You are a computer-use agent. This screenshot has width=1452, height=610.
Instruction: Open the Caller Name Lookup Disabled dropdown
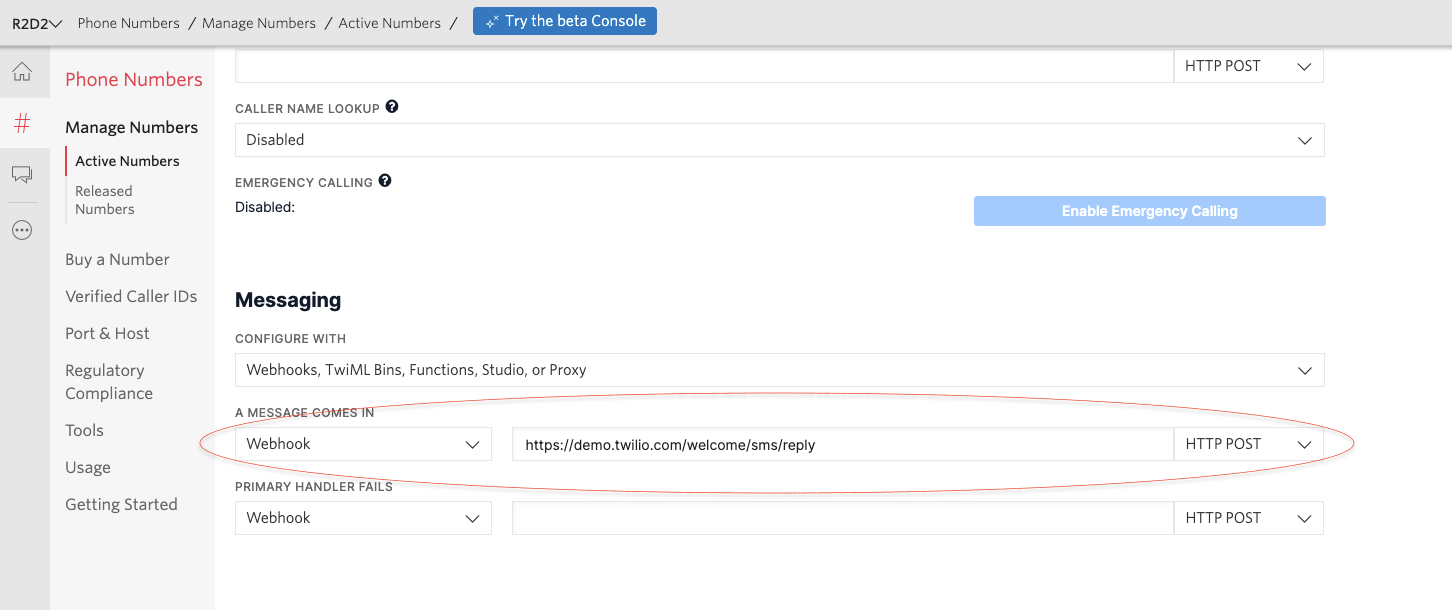coord(779,140)
